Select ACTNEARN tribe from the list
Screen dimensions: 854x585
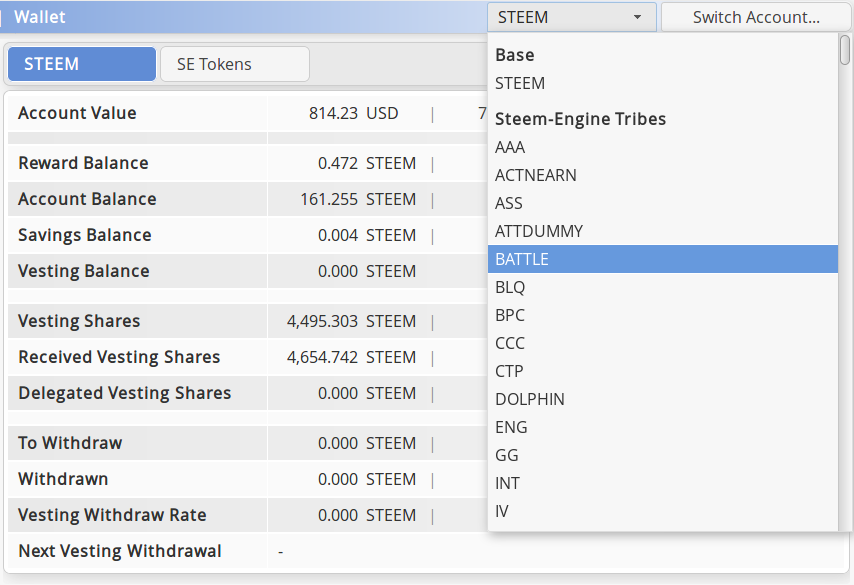point(662,175)
